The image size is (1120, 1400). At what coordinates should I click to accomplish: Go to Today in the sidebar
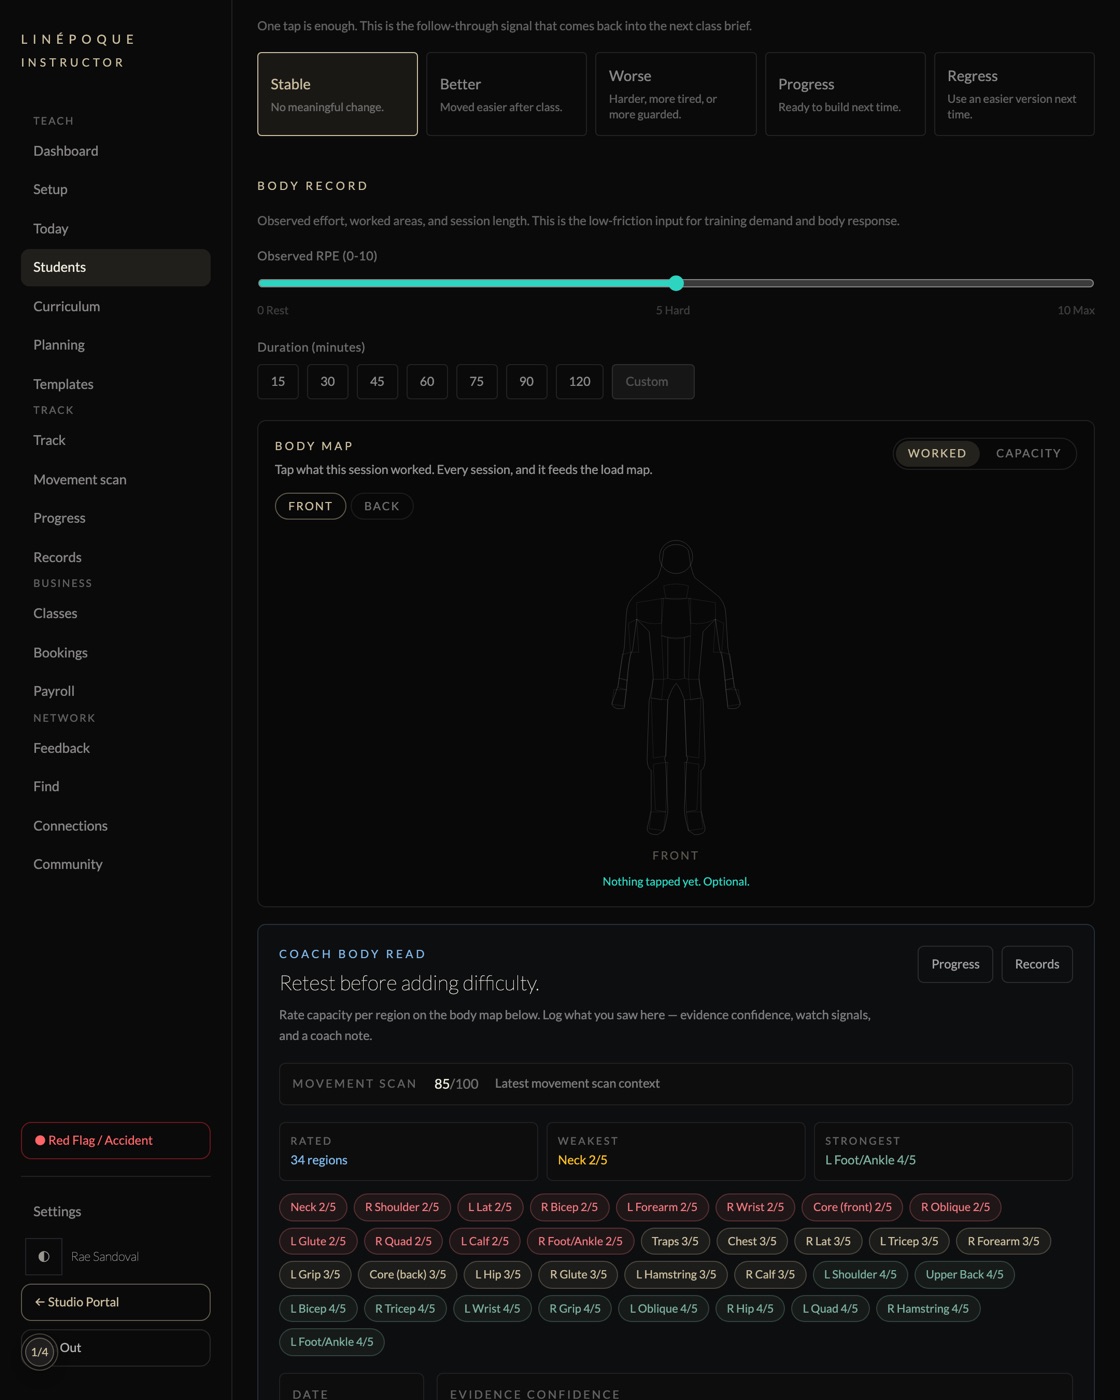pyautogui.click(x=116, y=228)
